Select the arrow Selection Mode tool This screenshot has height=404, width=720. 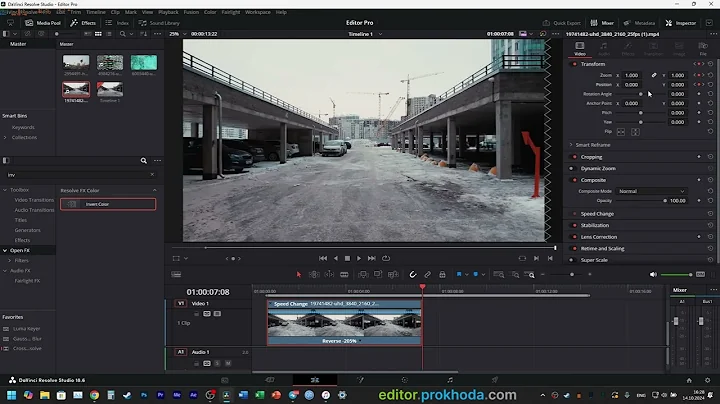(x=298, y=275)
